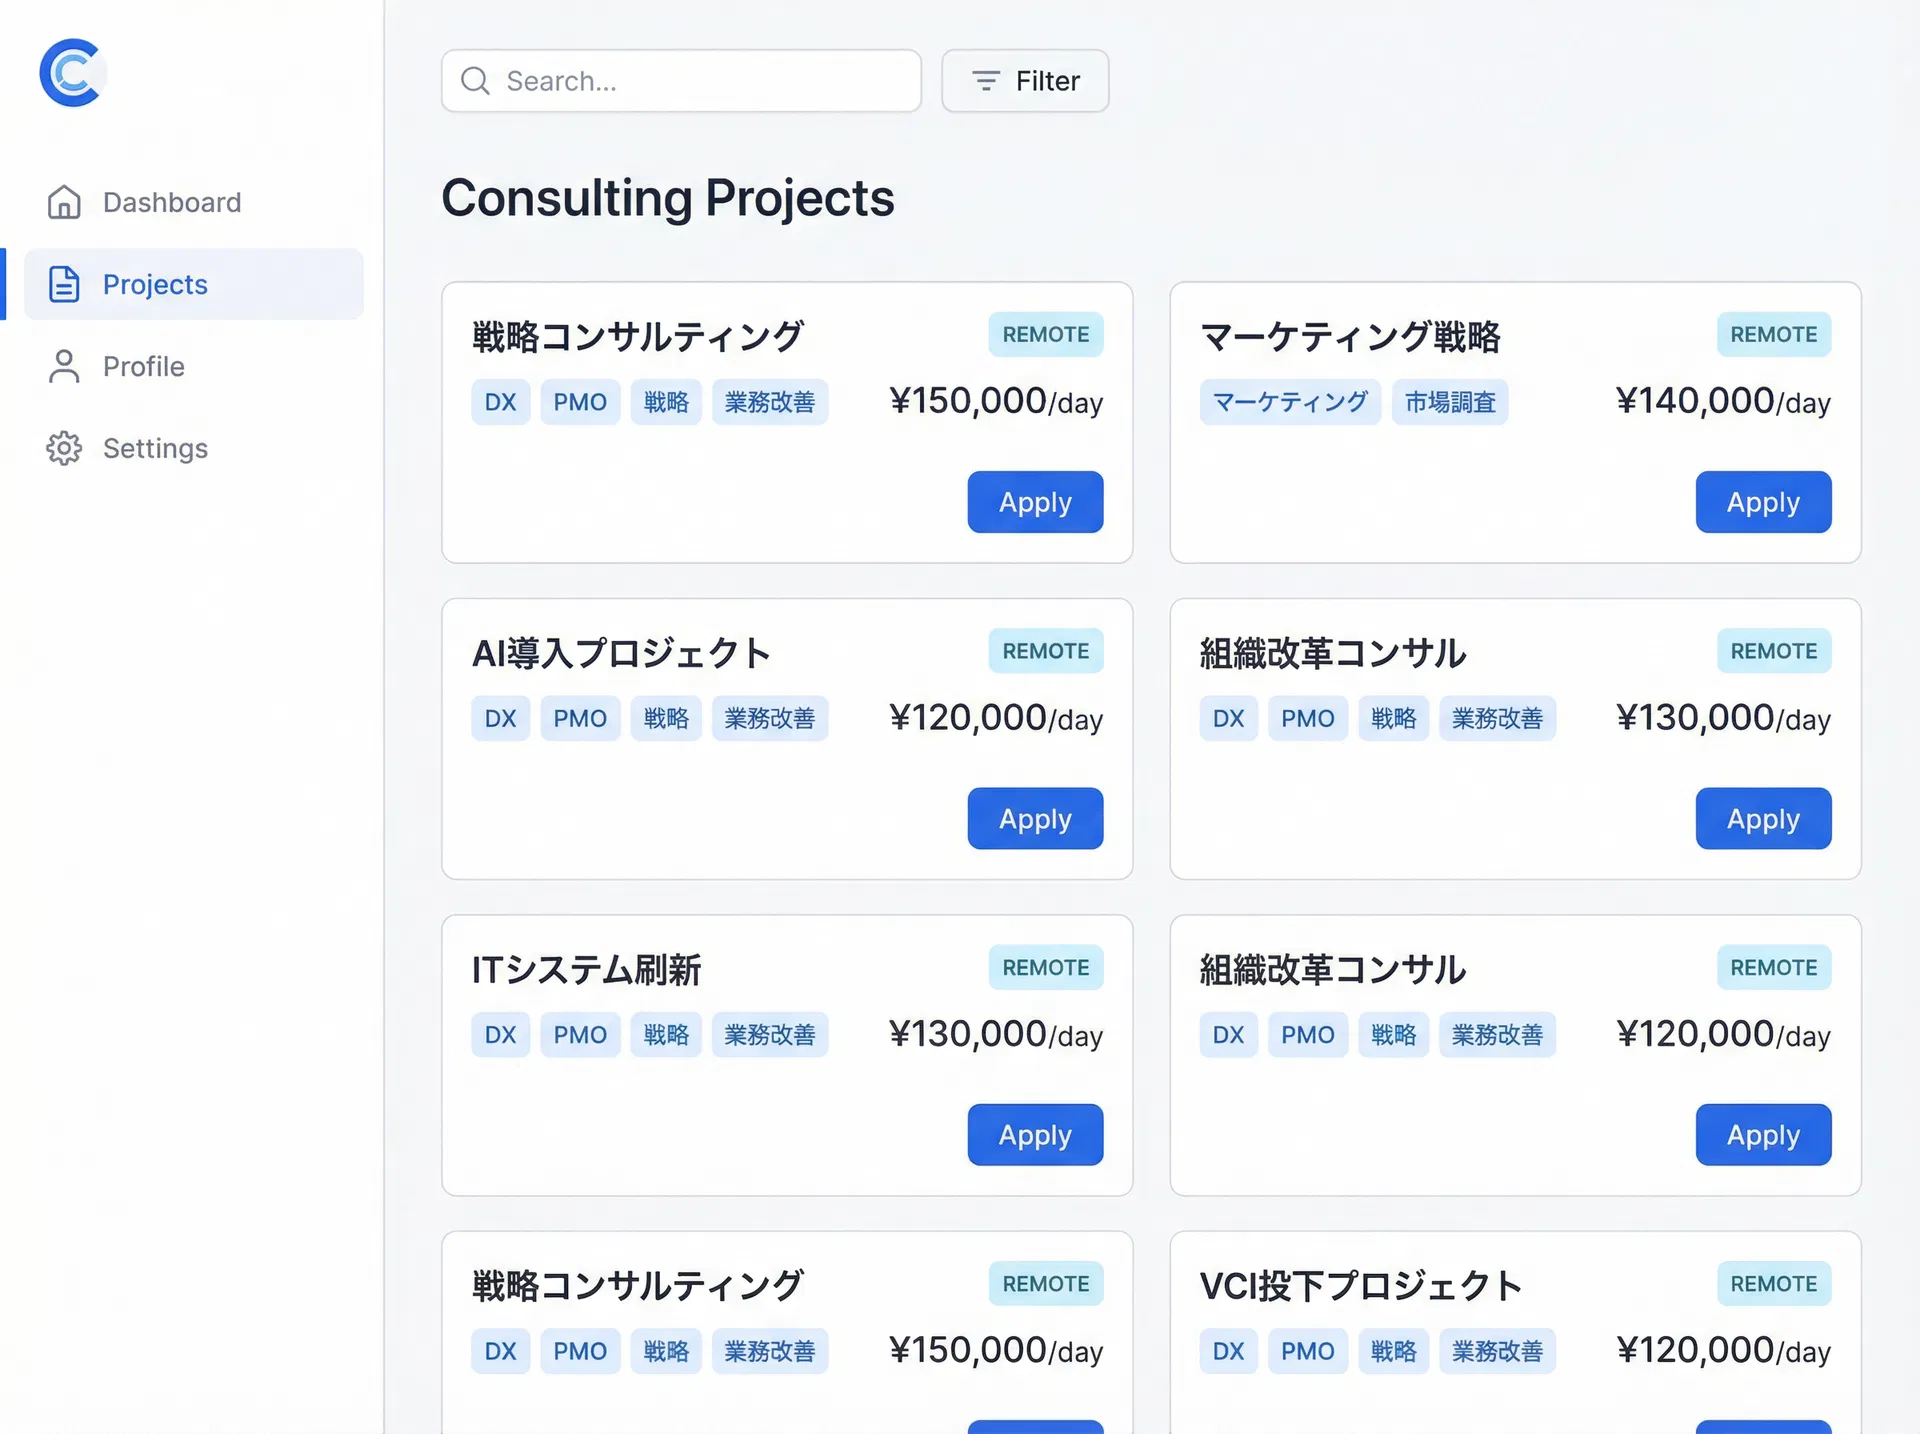1920x1434 pixels.
Task: Select the Dashboard home icon
Action: point(64,202)
